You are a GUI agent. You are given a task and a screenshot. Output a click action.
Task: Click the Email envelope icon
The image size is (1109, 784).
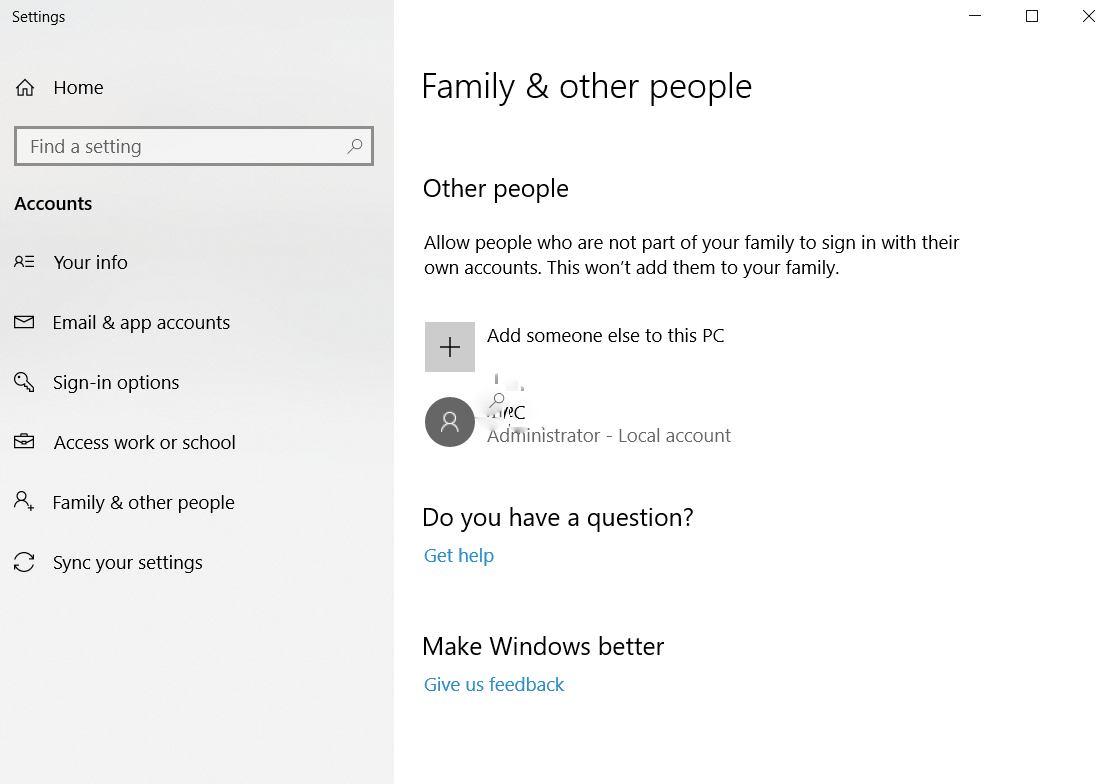[x=24, y=323]
